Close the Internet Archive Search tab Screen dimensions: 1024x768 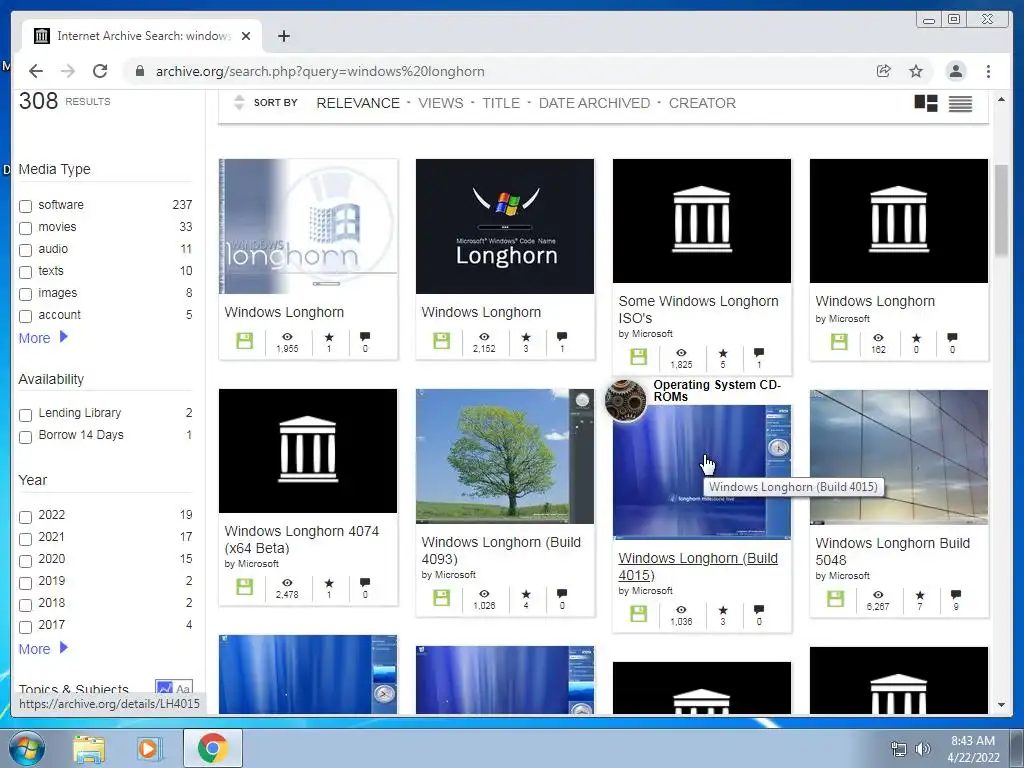246,36
